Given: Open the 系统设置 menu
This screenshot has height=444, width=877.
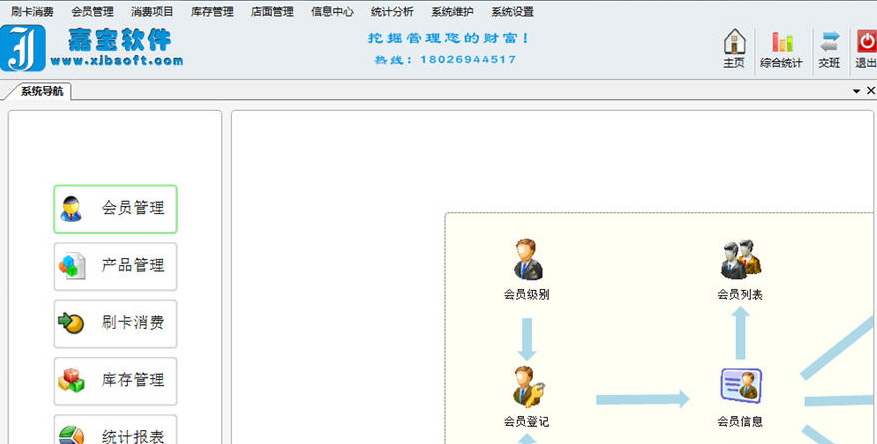Looking at the screenshot, I should [x=512, y=11].
